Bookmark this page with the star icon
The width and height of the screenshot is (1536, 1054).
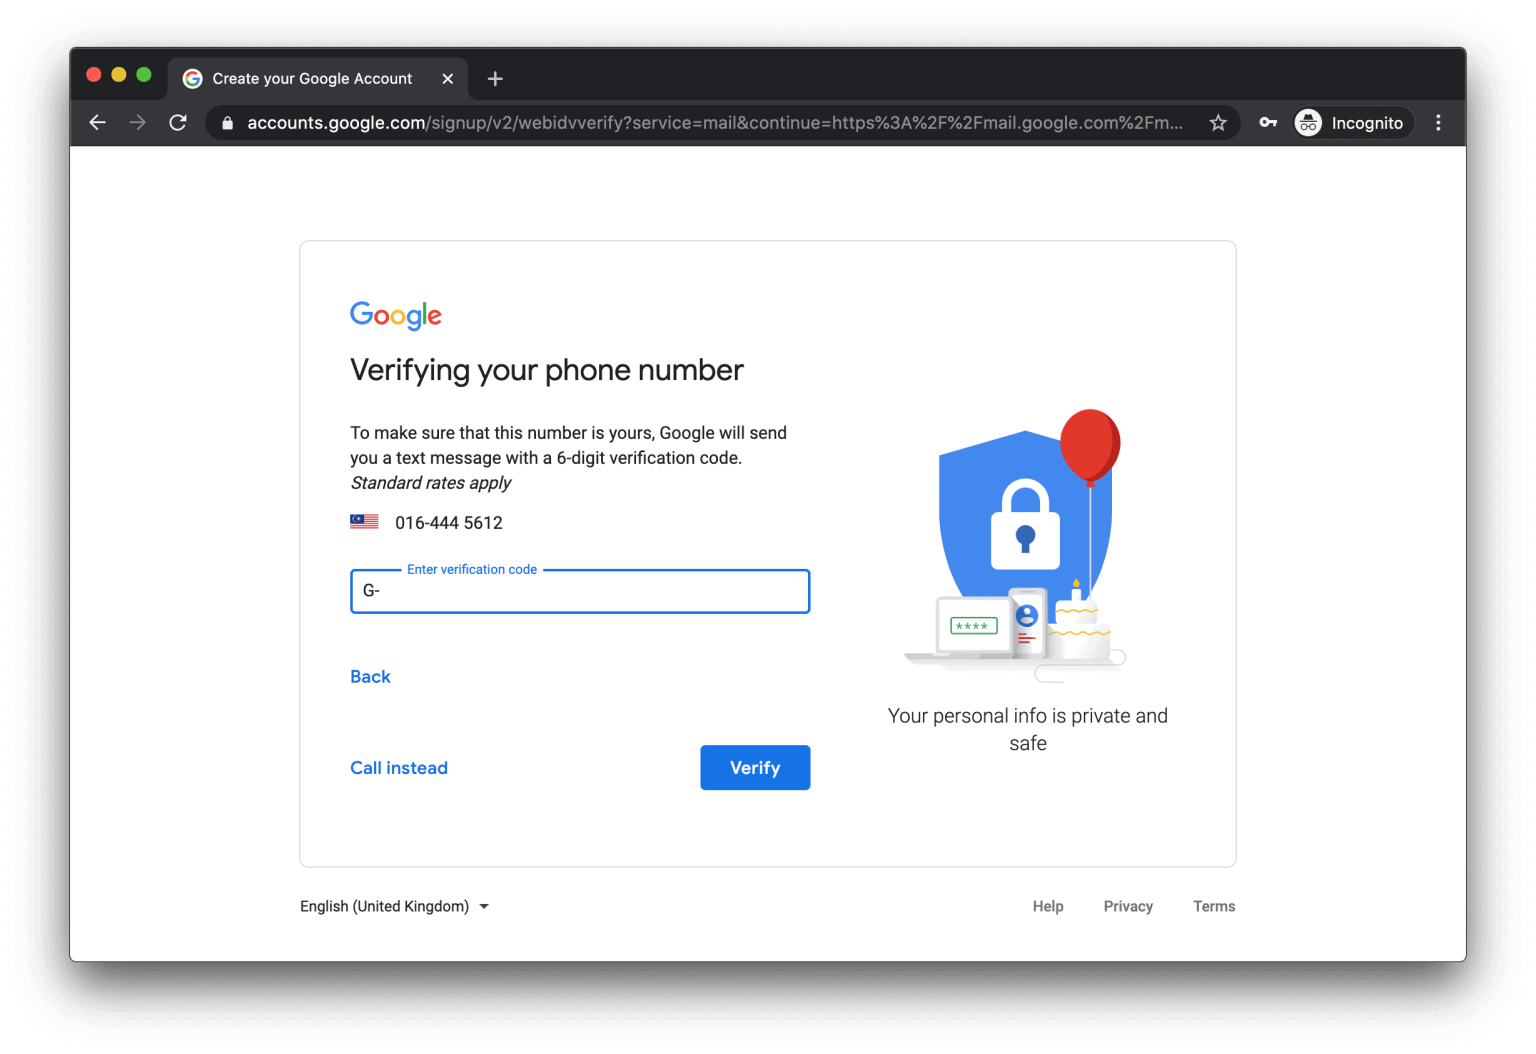tap(1218, 123)
